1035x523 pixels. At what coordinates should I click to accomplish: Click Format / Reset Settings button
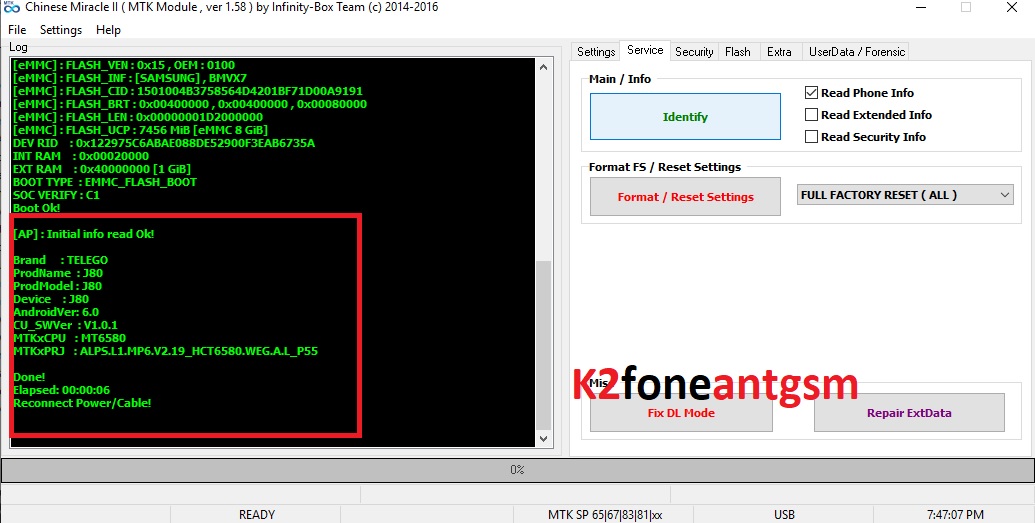[x=685, y=197]
